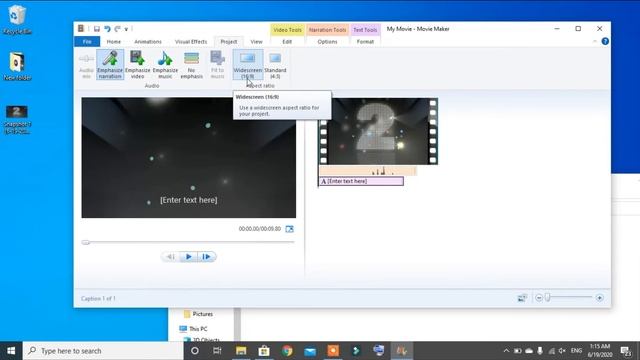Image resolution: width=640 pixels, height=360 pixels.
Task: Click the Movie Maker app icon in title bar
Action: pyautogui.click(x=80, y=29)
